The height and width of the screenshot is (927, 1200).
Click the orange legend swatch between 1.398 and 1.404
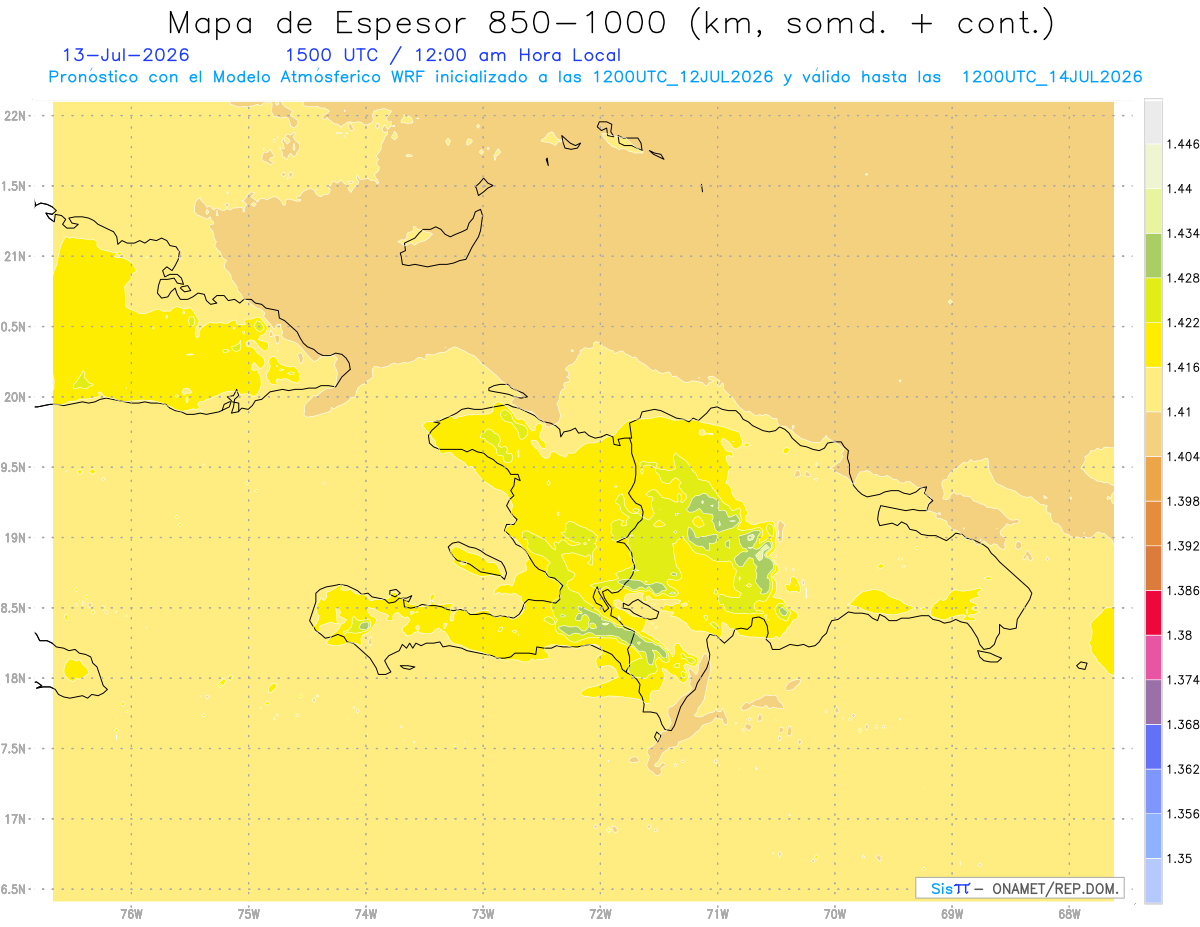[x=1153, y=479]
